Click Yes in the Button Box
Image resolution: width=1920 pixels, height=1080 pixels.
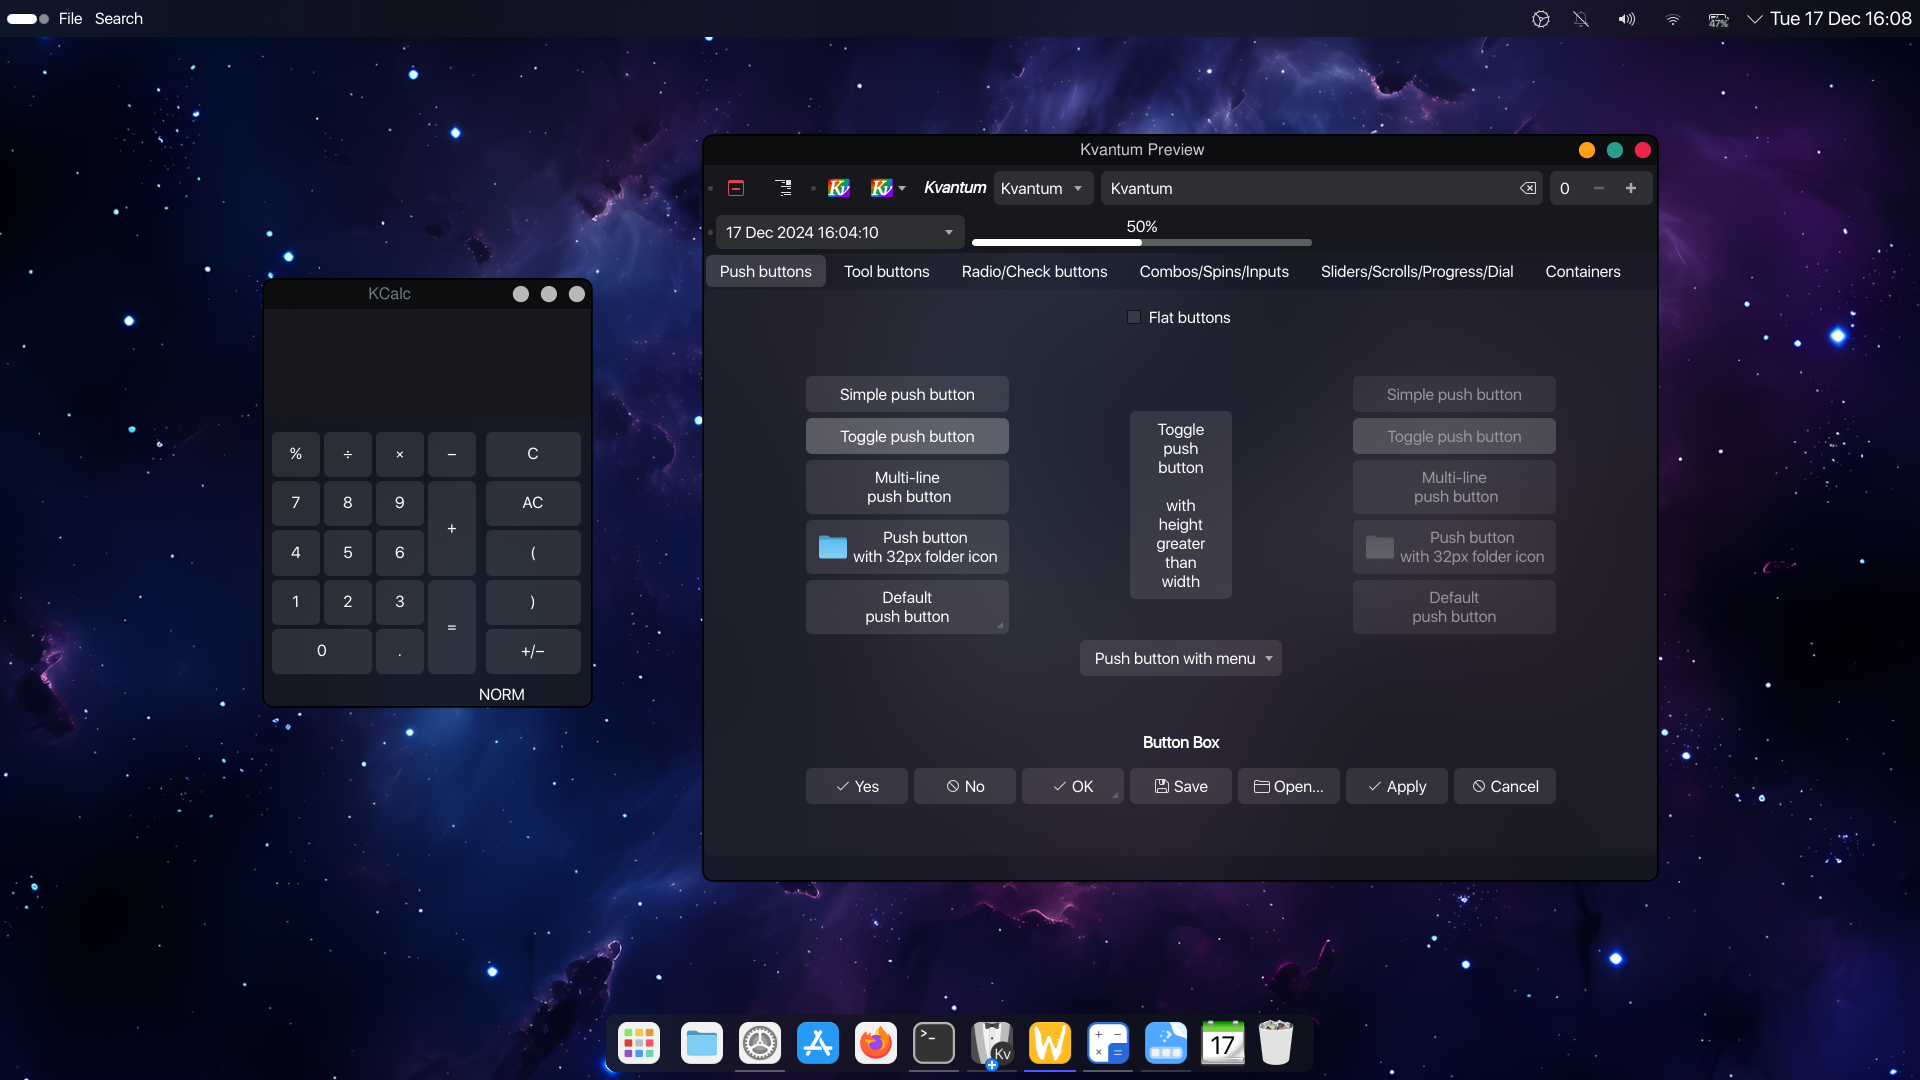point(857,786)
